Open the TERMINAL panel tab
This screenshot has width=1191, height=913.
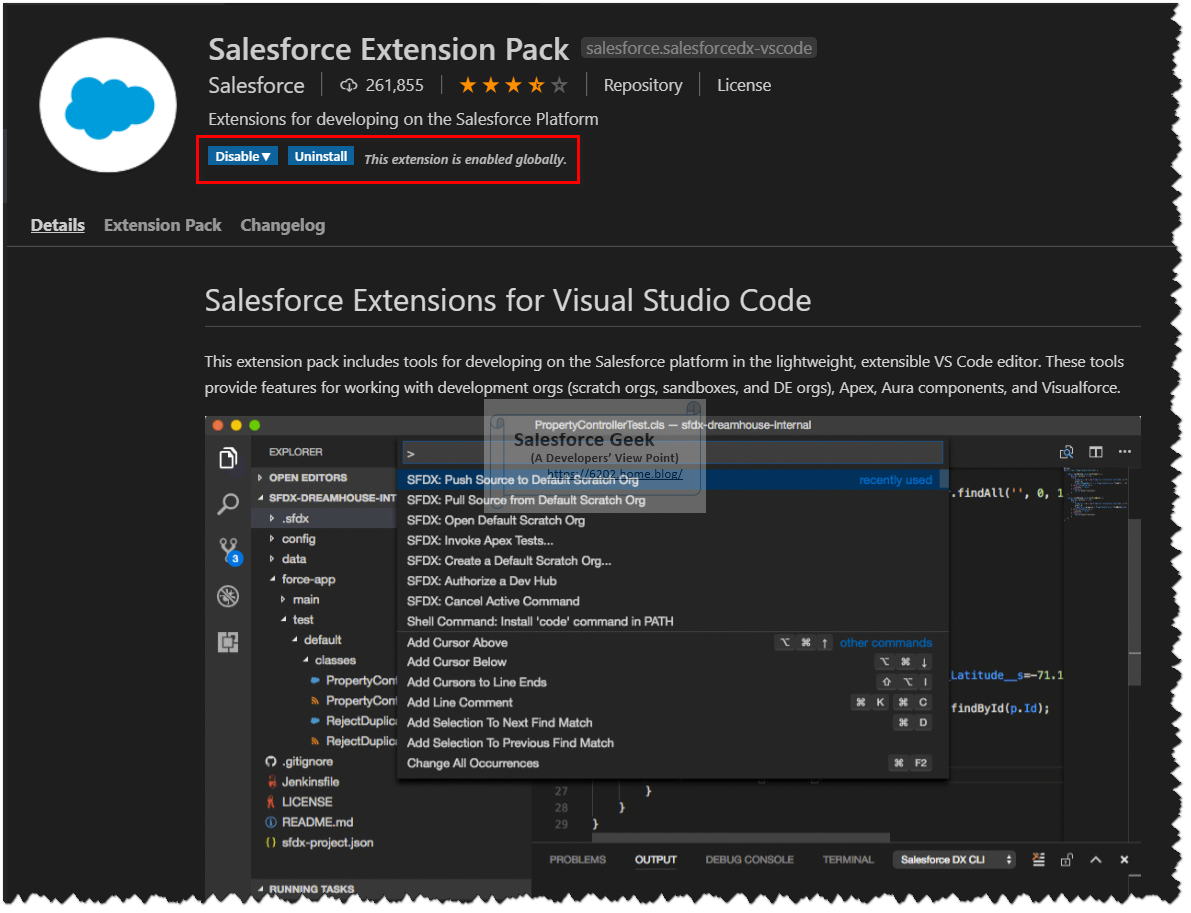point(848,858)
